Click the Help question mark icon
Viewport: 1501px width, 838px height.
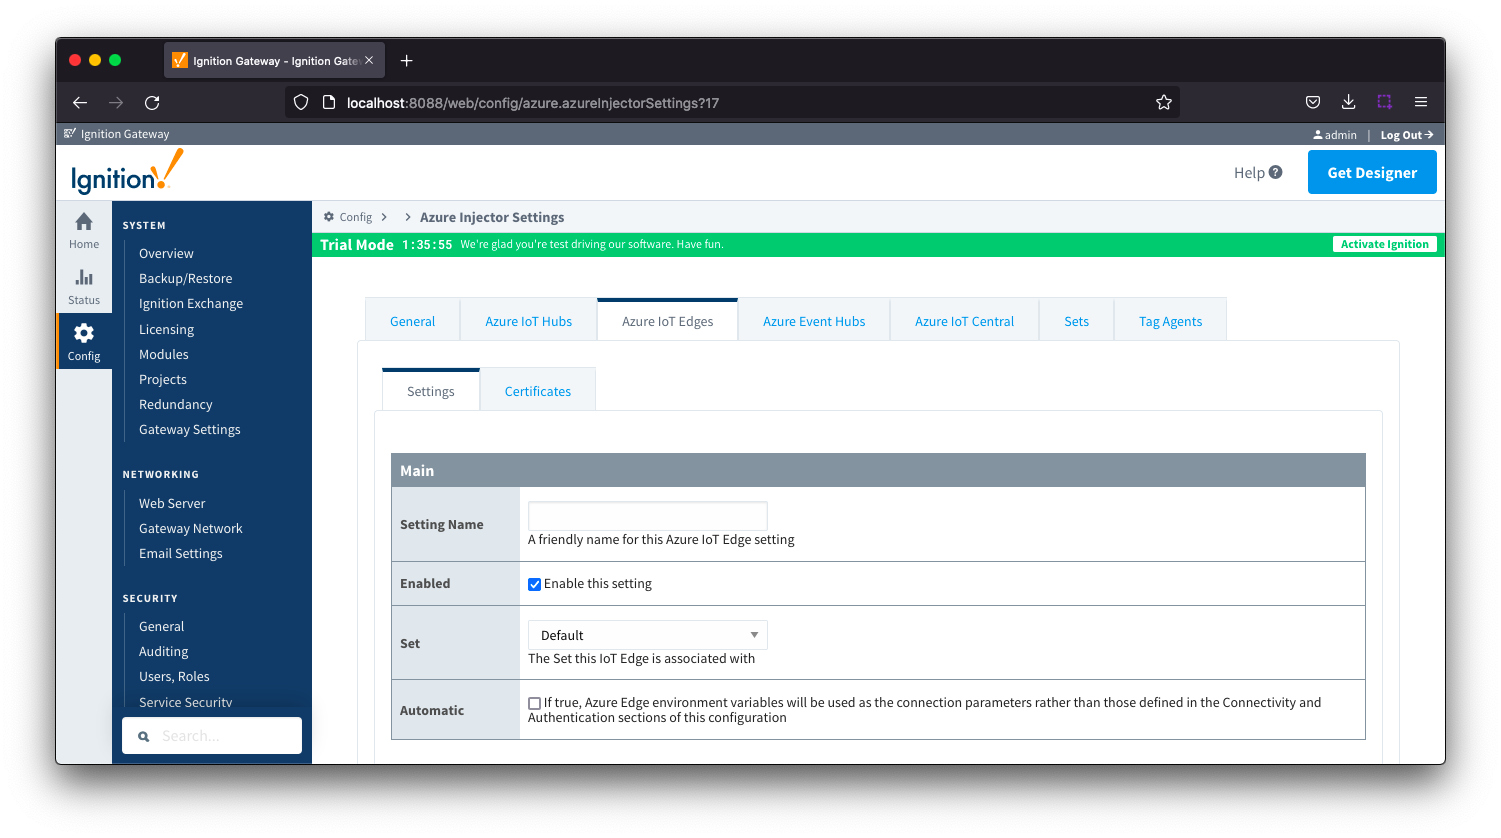point(1275,172)
